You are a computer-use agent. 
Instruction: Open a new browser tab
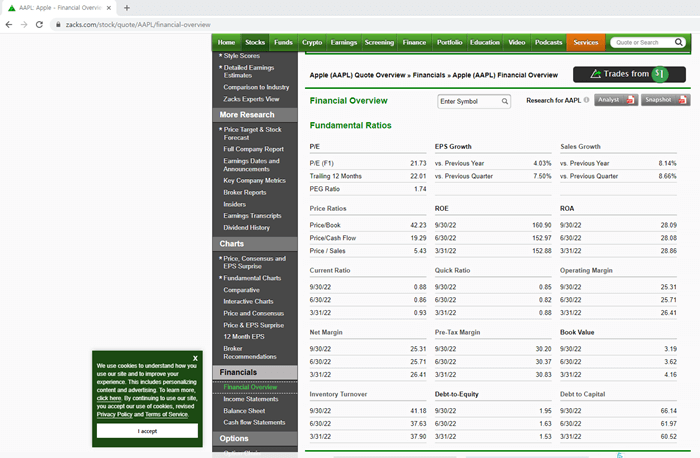coord(127,8)
